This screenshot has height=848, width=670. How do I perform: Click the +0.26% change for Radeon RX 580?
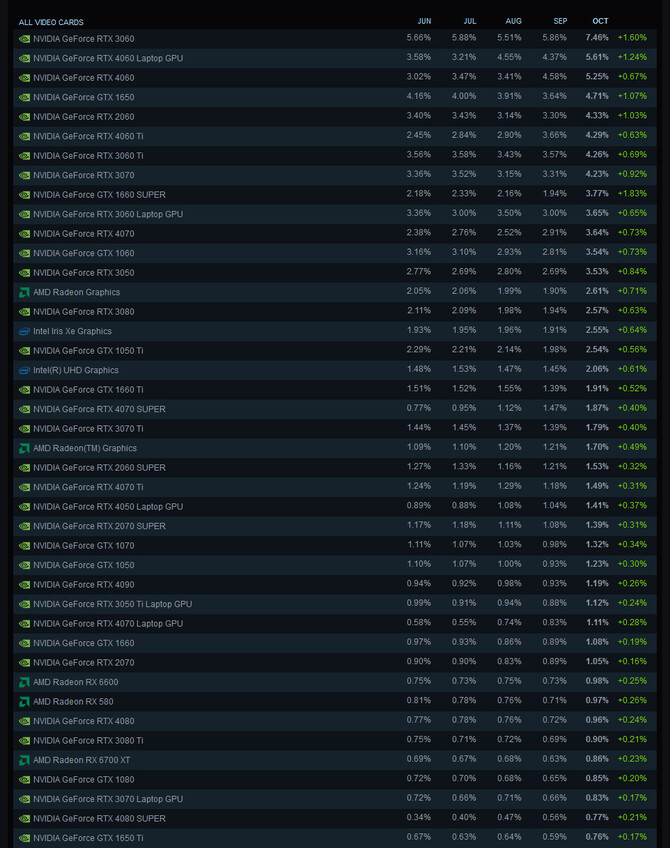[x=632, y=700]
